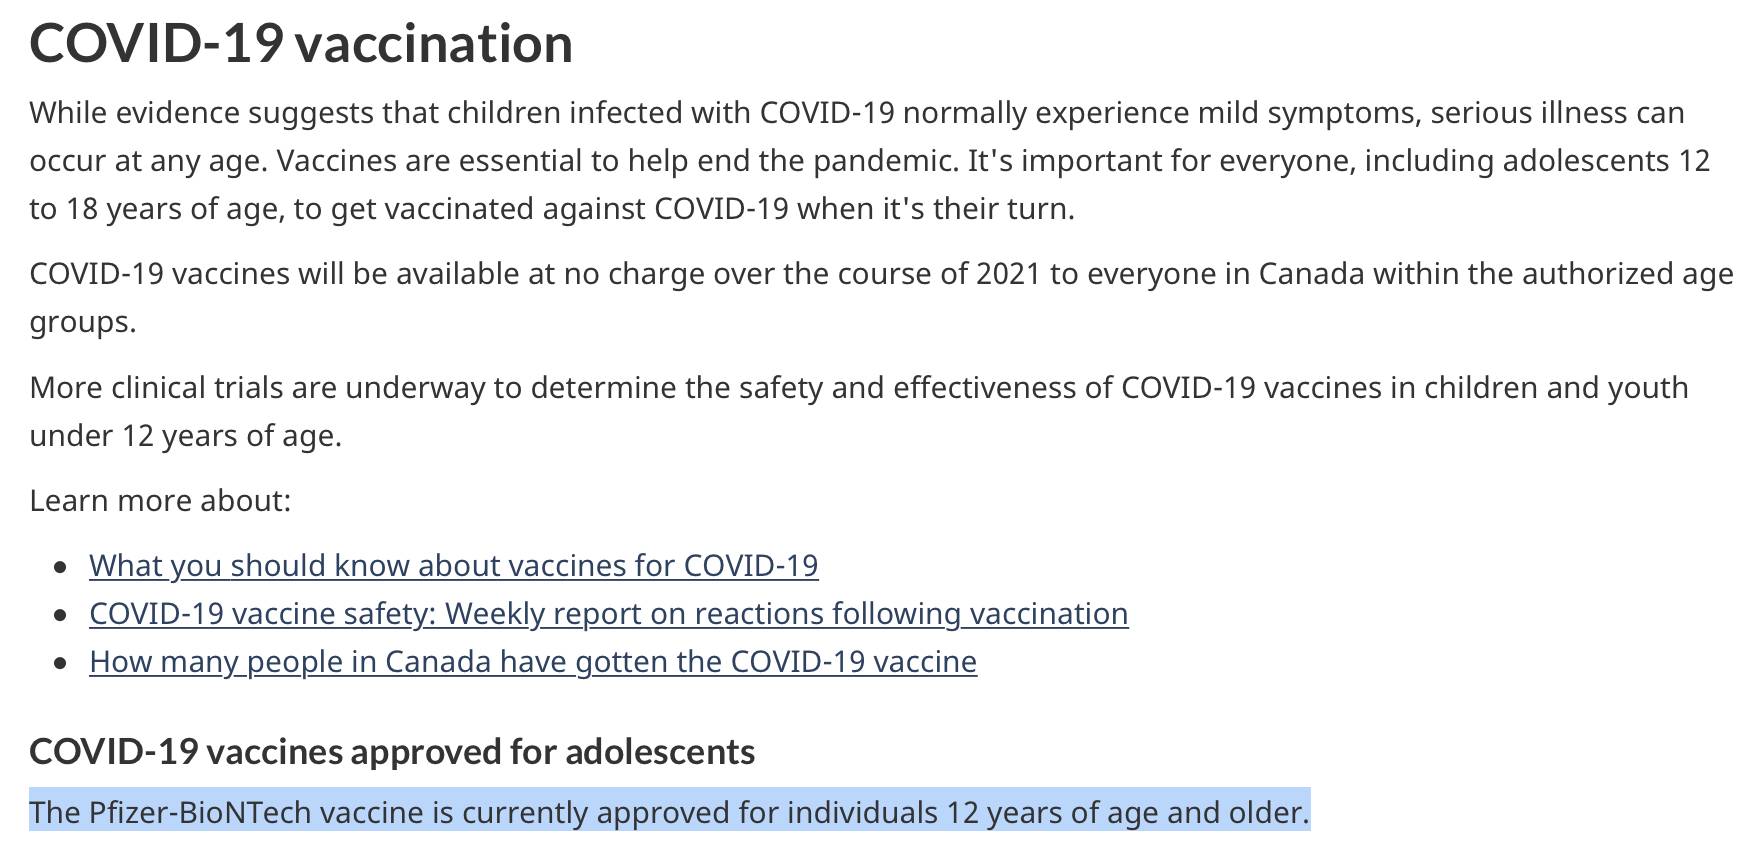Click the 'Learn more about:' text
1762x852 pixels.
160,500
